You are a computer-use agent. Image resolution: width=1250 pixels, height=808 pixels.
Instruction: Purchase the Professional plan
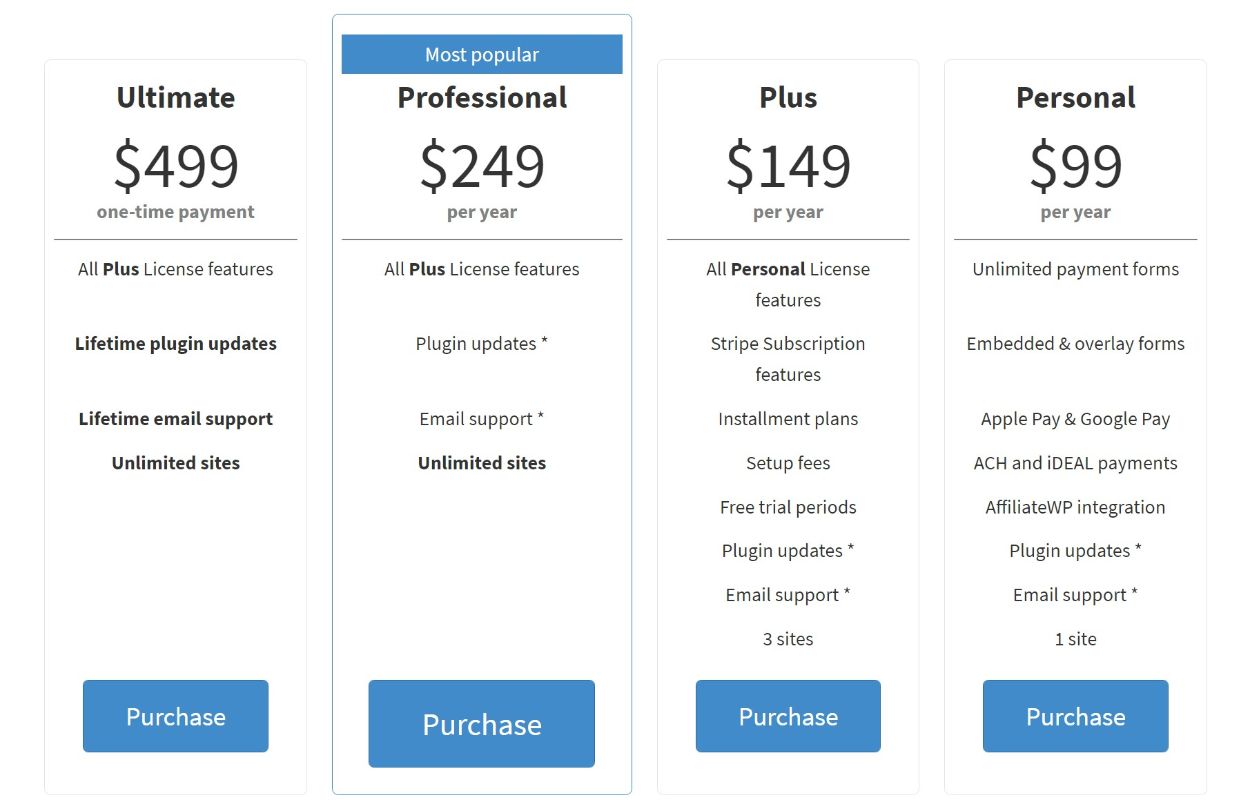pyautogui.click(x=481, y=724)
